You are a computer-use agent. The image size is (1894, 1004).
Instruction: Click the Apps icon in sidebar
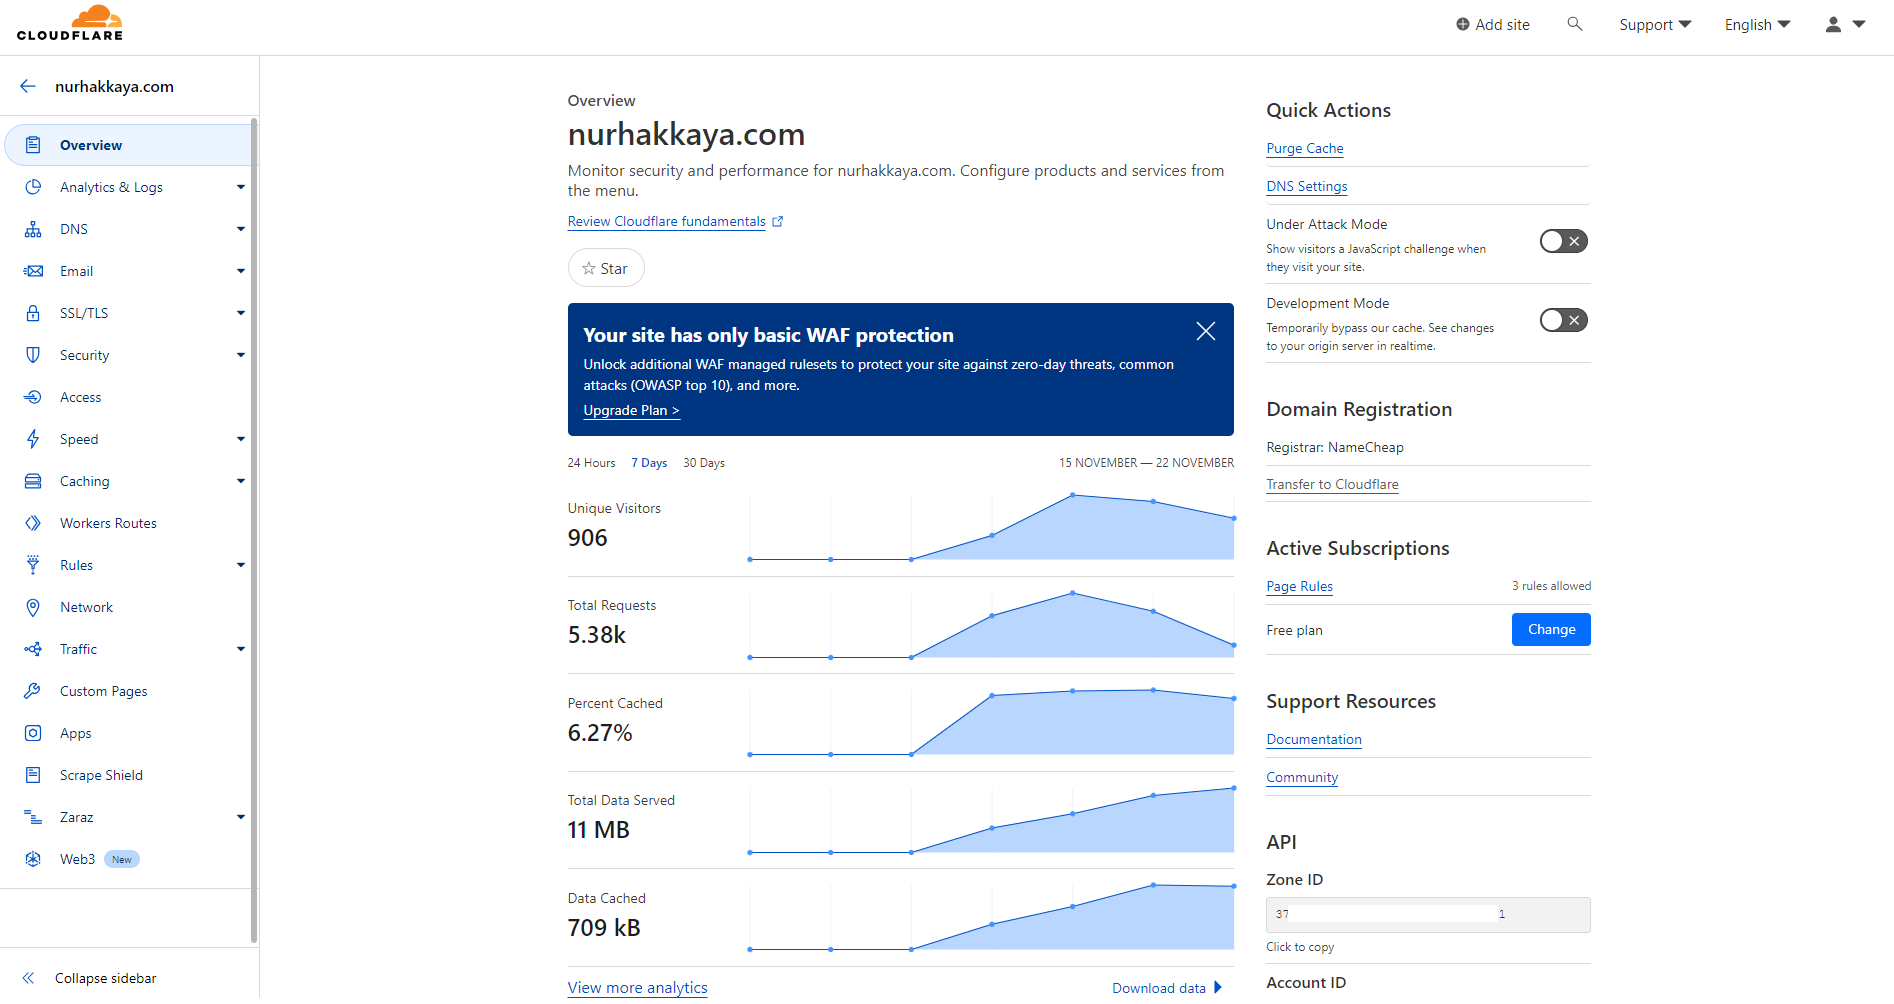pyautogui.click(x=33, y=733)
